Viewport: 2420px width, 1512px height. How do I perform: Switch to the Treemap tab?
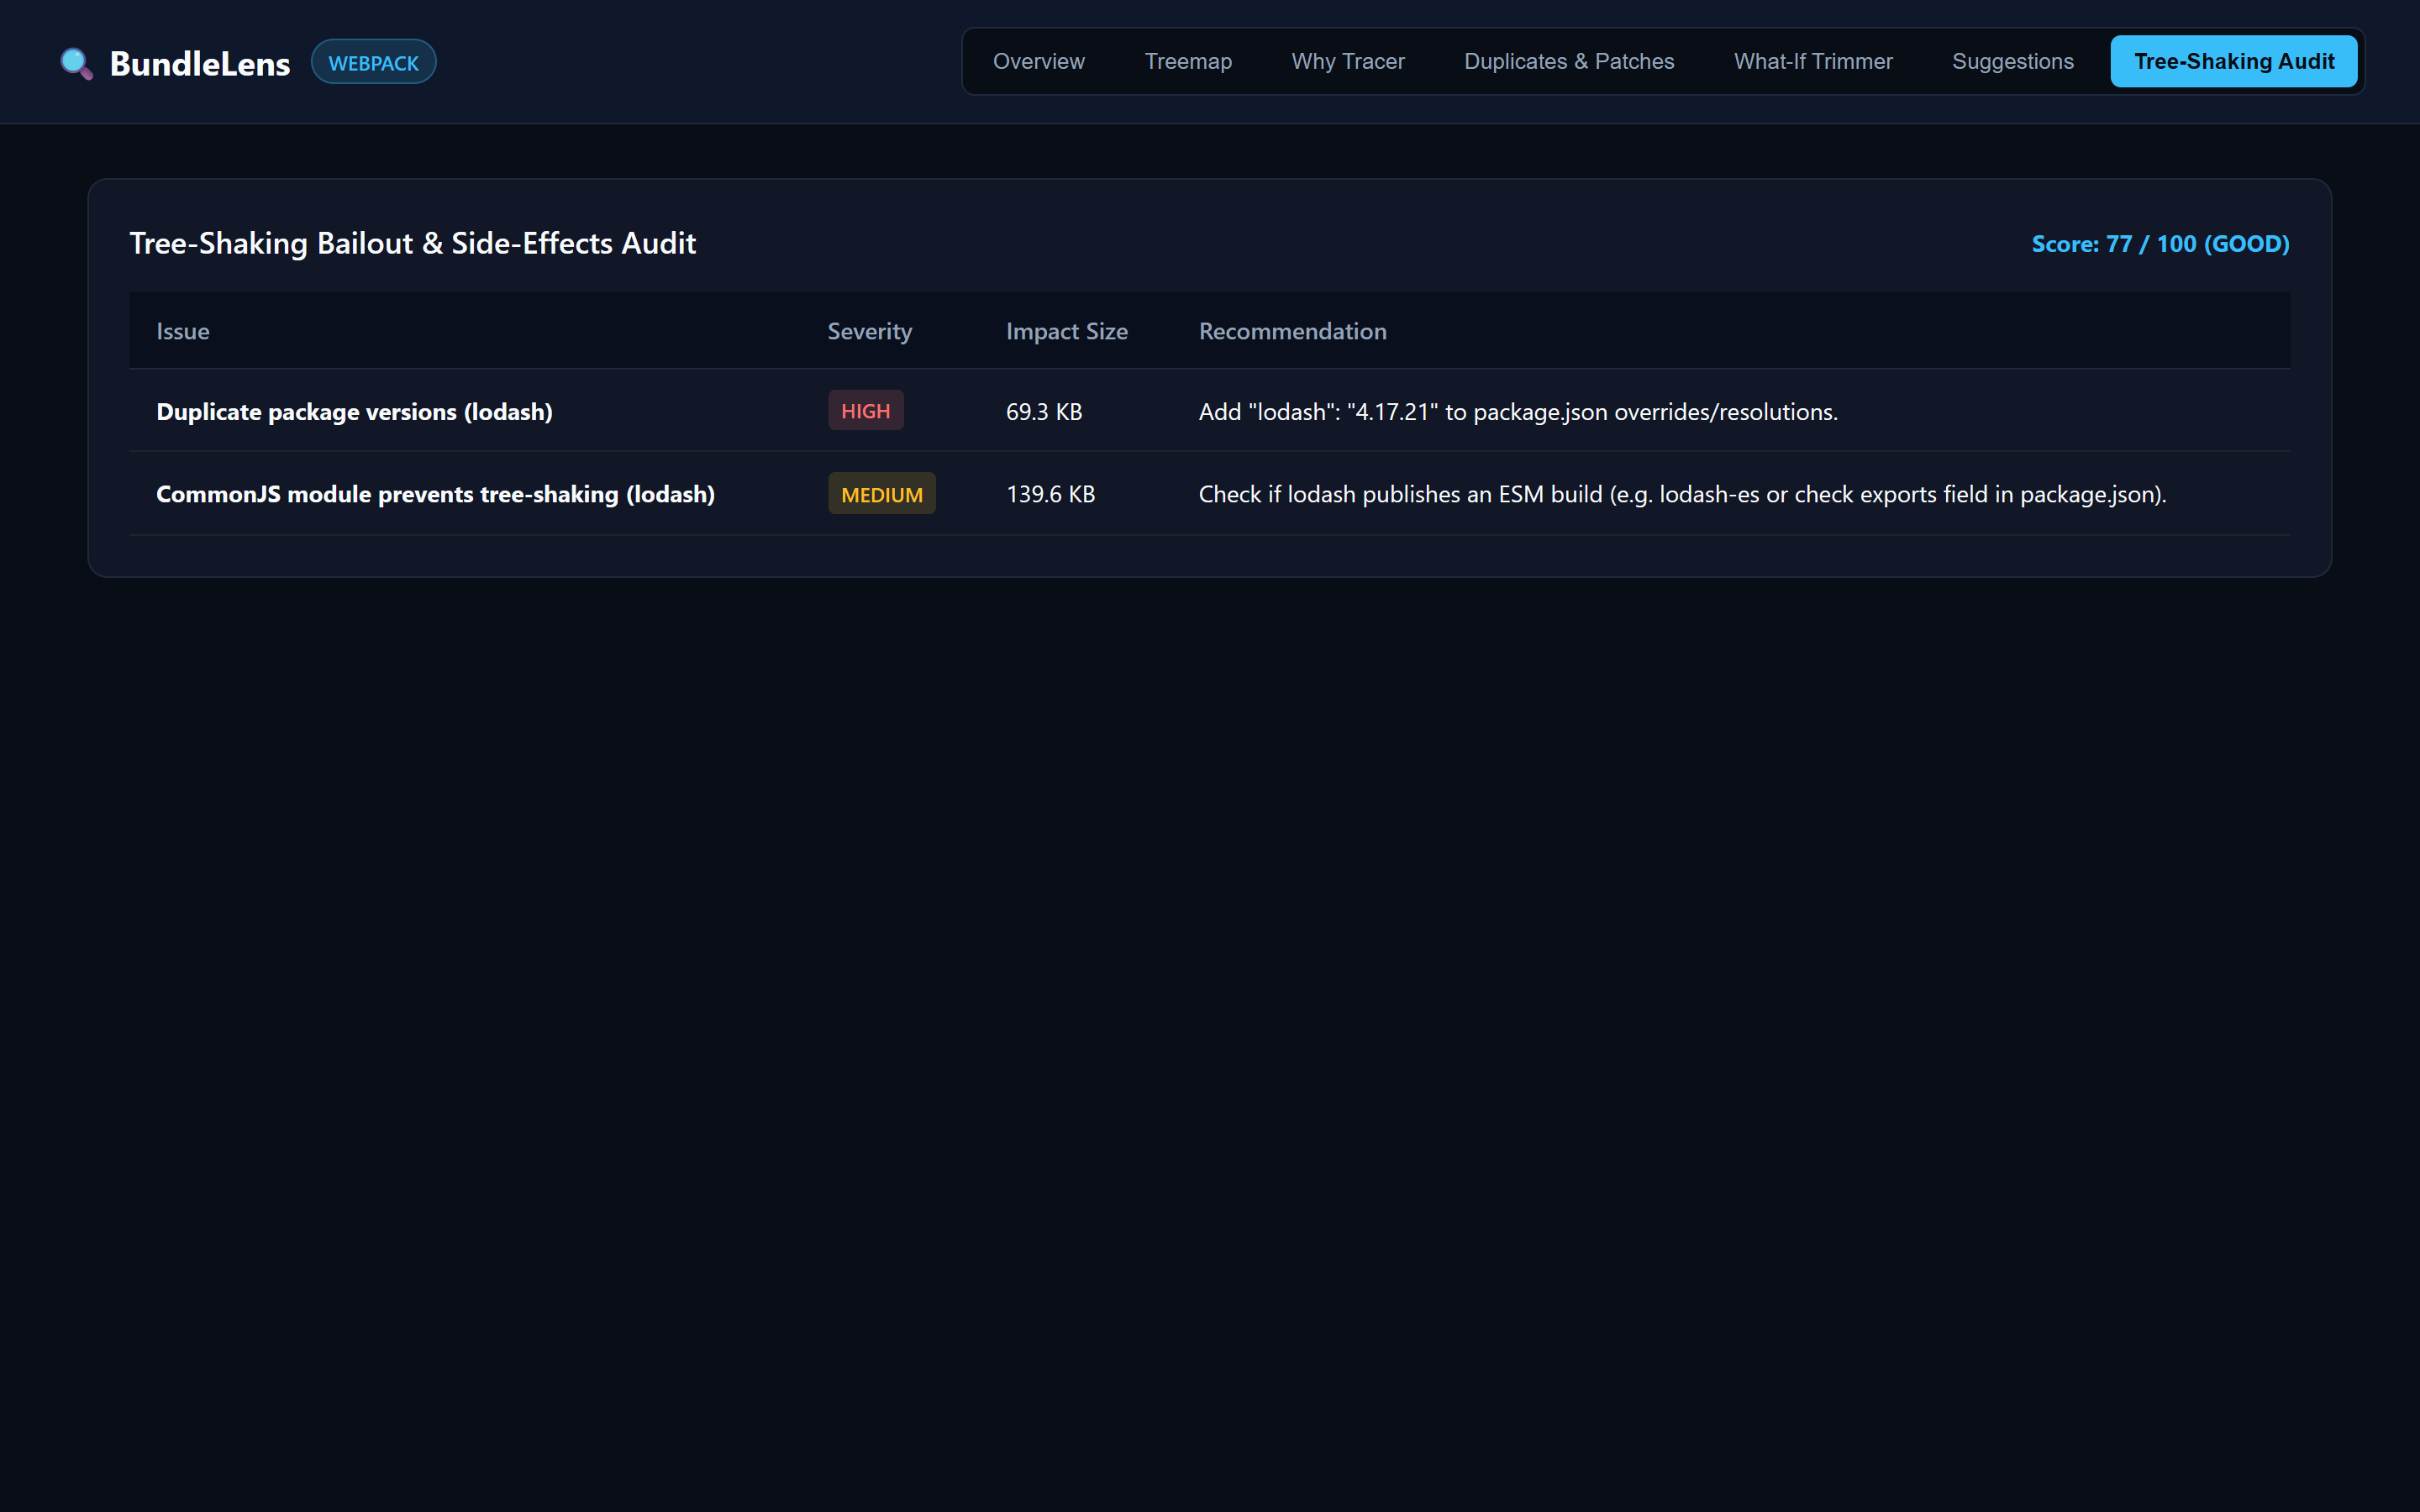(x=1188, y=61)
